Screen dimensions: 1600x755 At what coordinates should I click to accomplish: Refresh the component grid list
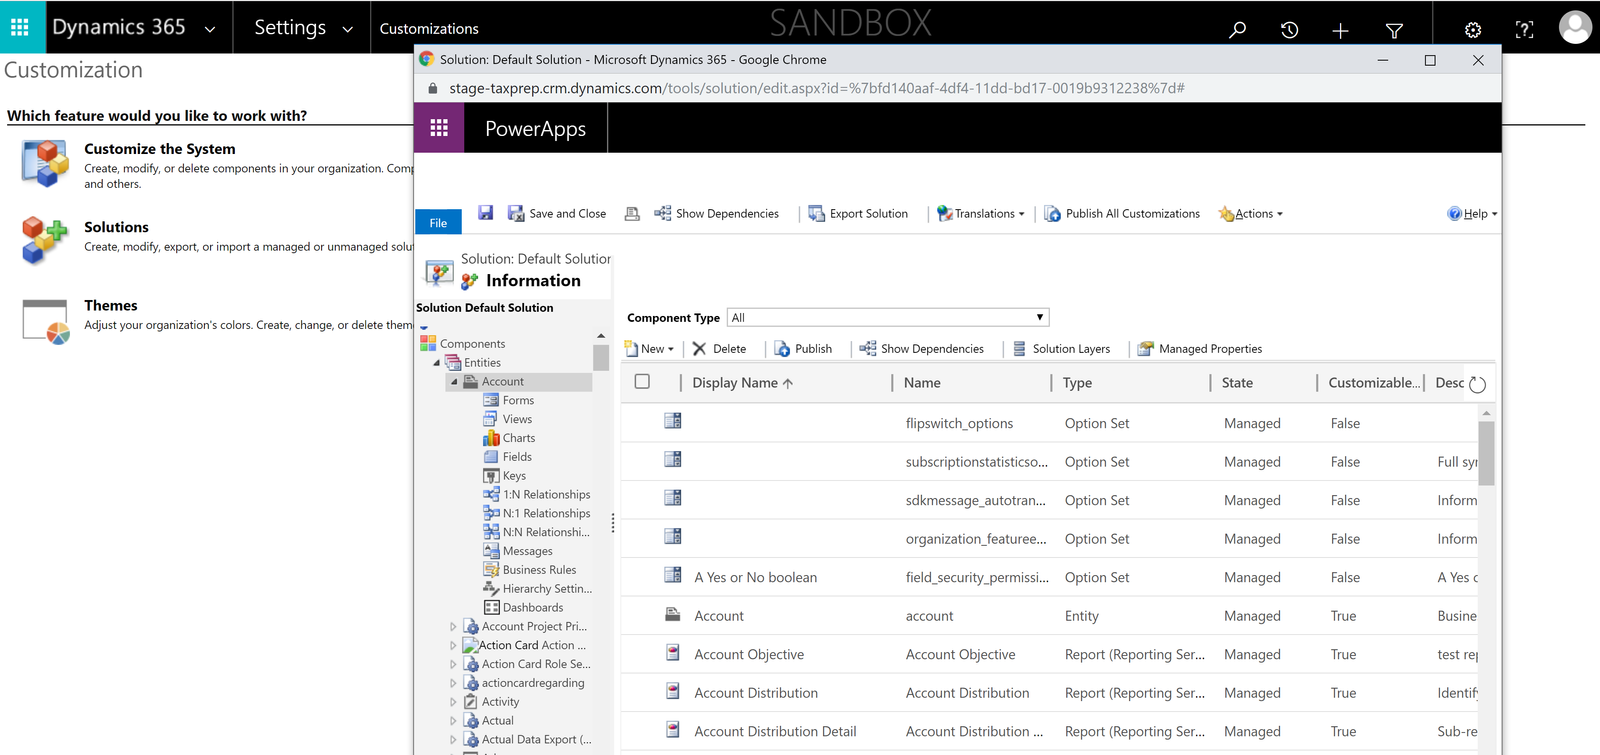click(x=1478, y=384)
